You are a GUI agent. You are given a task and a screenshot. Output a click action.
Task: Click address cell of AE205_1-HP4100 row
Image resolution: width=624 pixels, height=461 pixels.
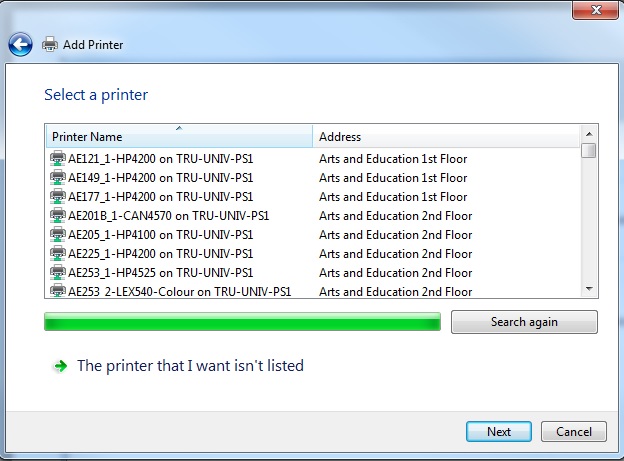point(396,235)
